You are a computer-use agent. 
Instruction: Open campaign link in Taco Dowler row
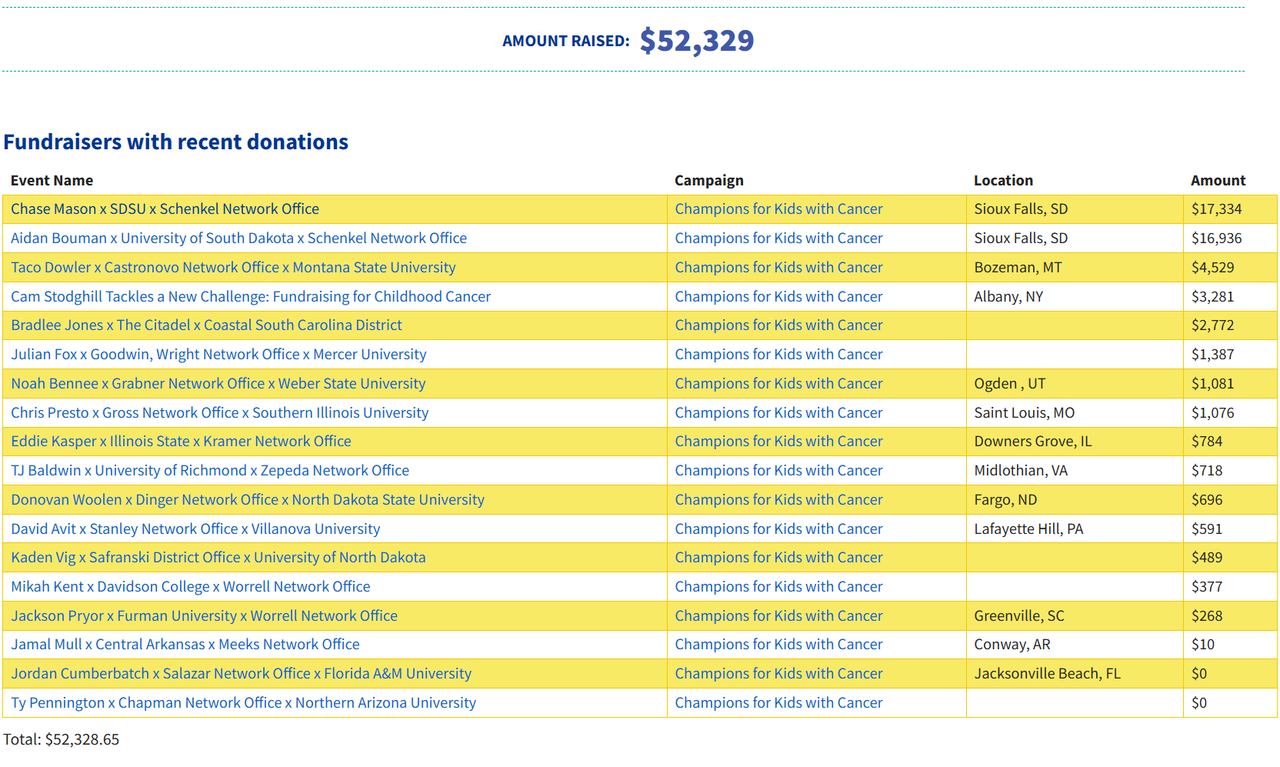(x=779, y=267)
